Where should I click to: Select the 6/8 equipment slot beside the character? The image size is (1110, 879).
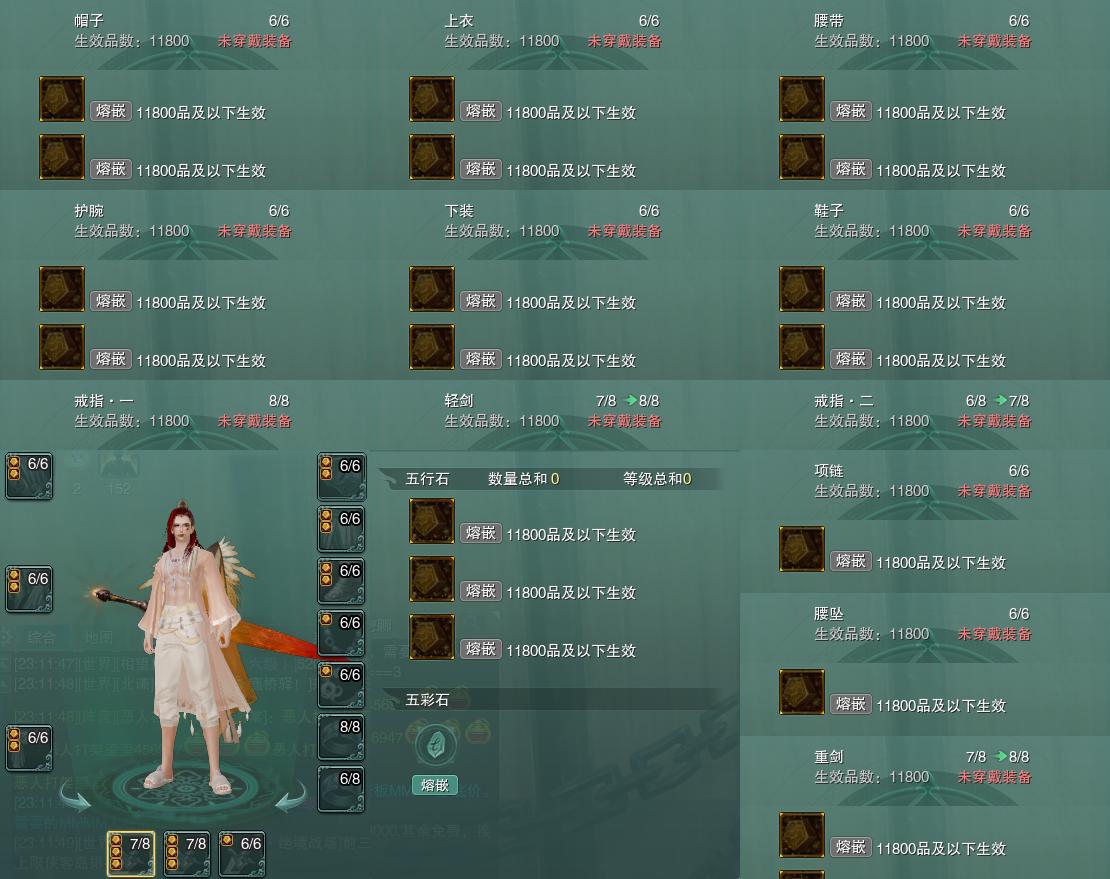[x=341, y=788]
